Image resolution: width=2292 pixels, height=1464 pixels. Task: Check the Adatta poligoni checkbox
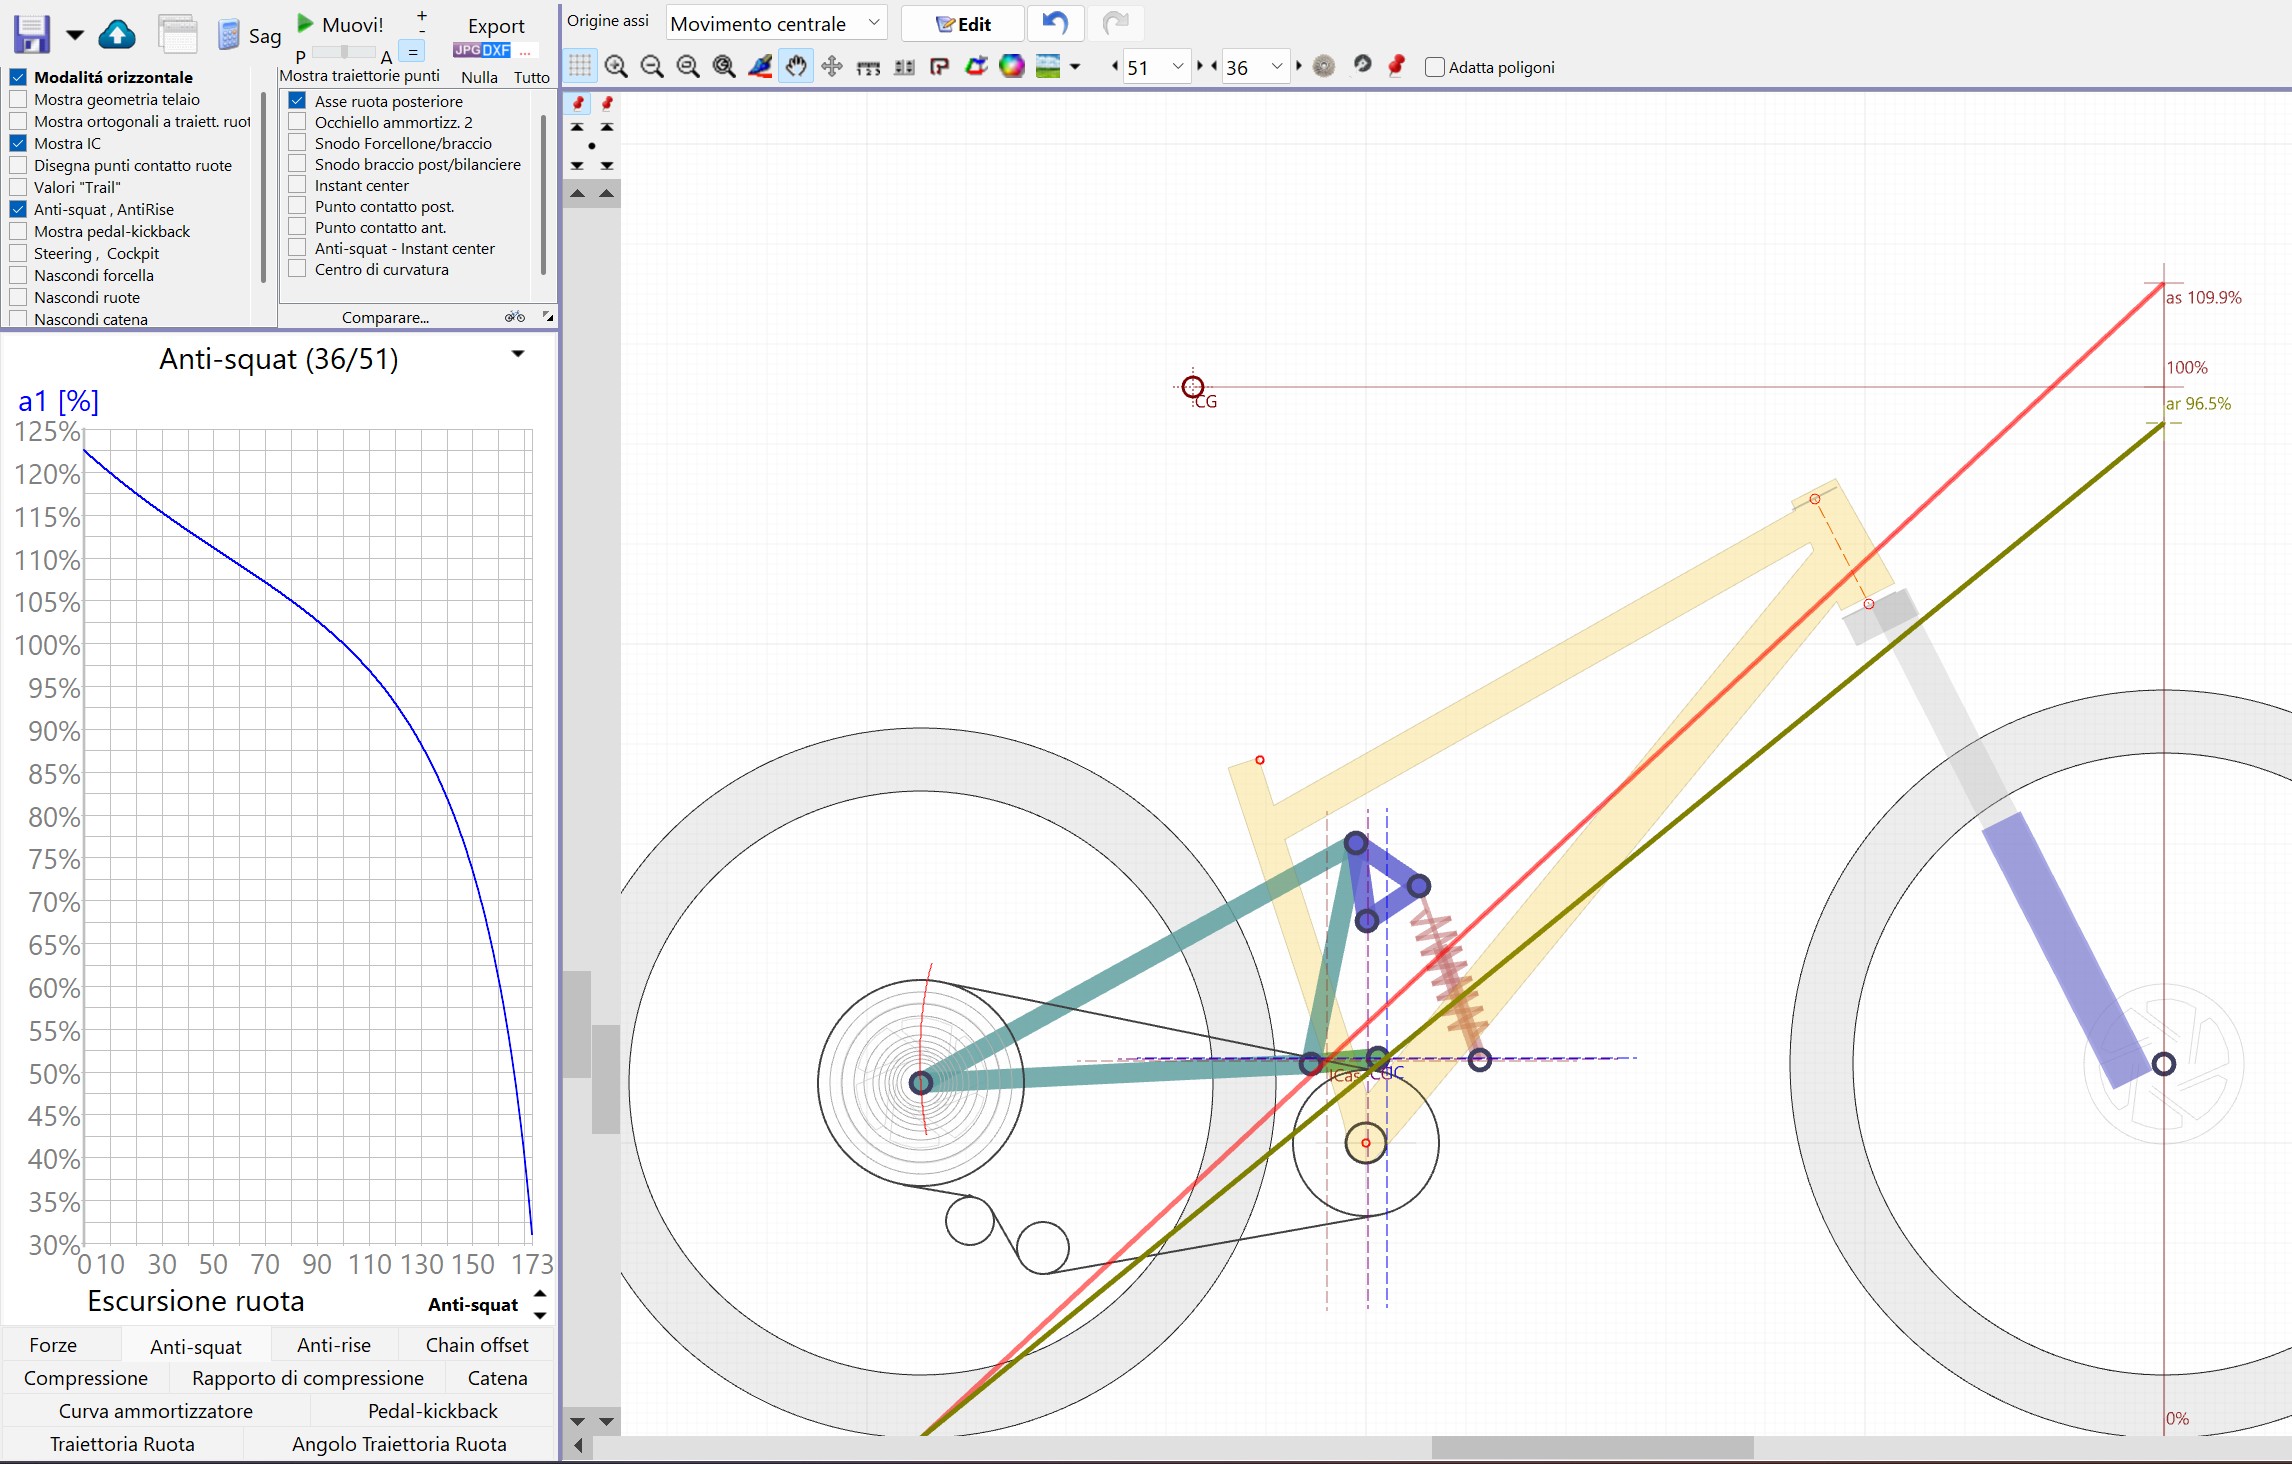(1435, 67)
